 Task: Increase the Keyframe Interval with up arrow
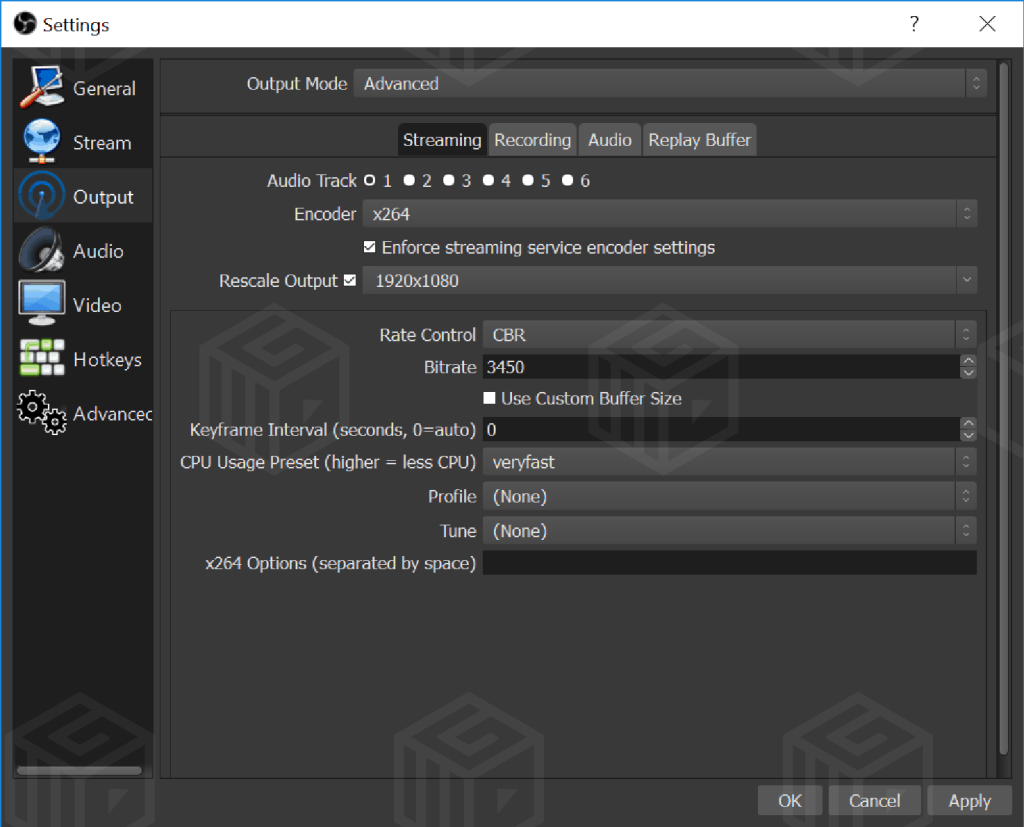pyautogui.click(x=968, y=423)
